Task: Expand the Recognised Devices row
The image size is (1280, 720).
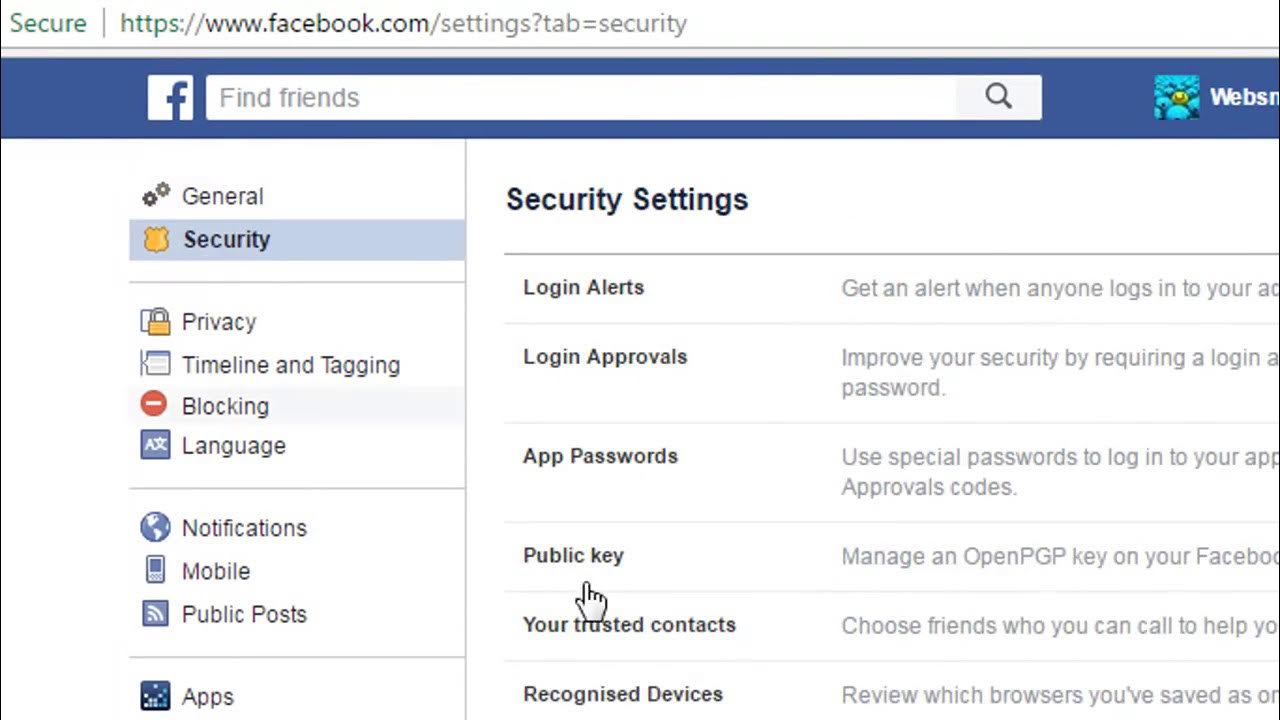Action: 622,694
